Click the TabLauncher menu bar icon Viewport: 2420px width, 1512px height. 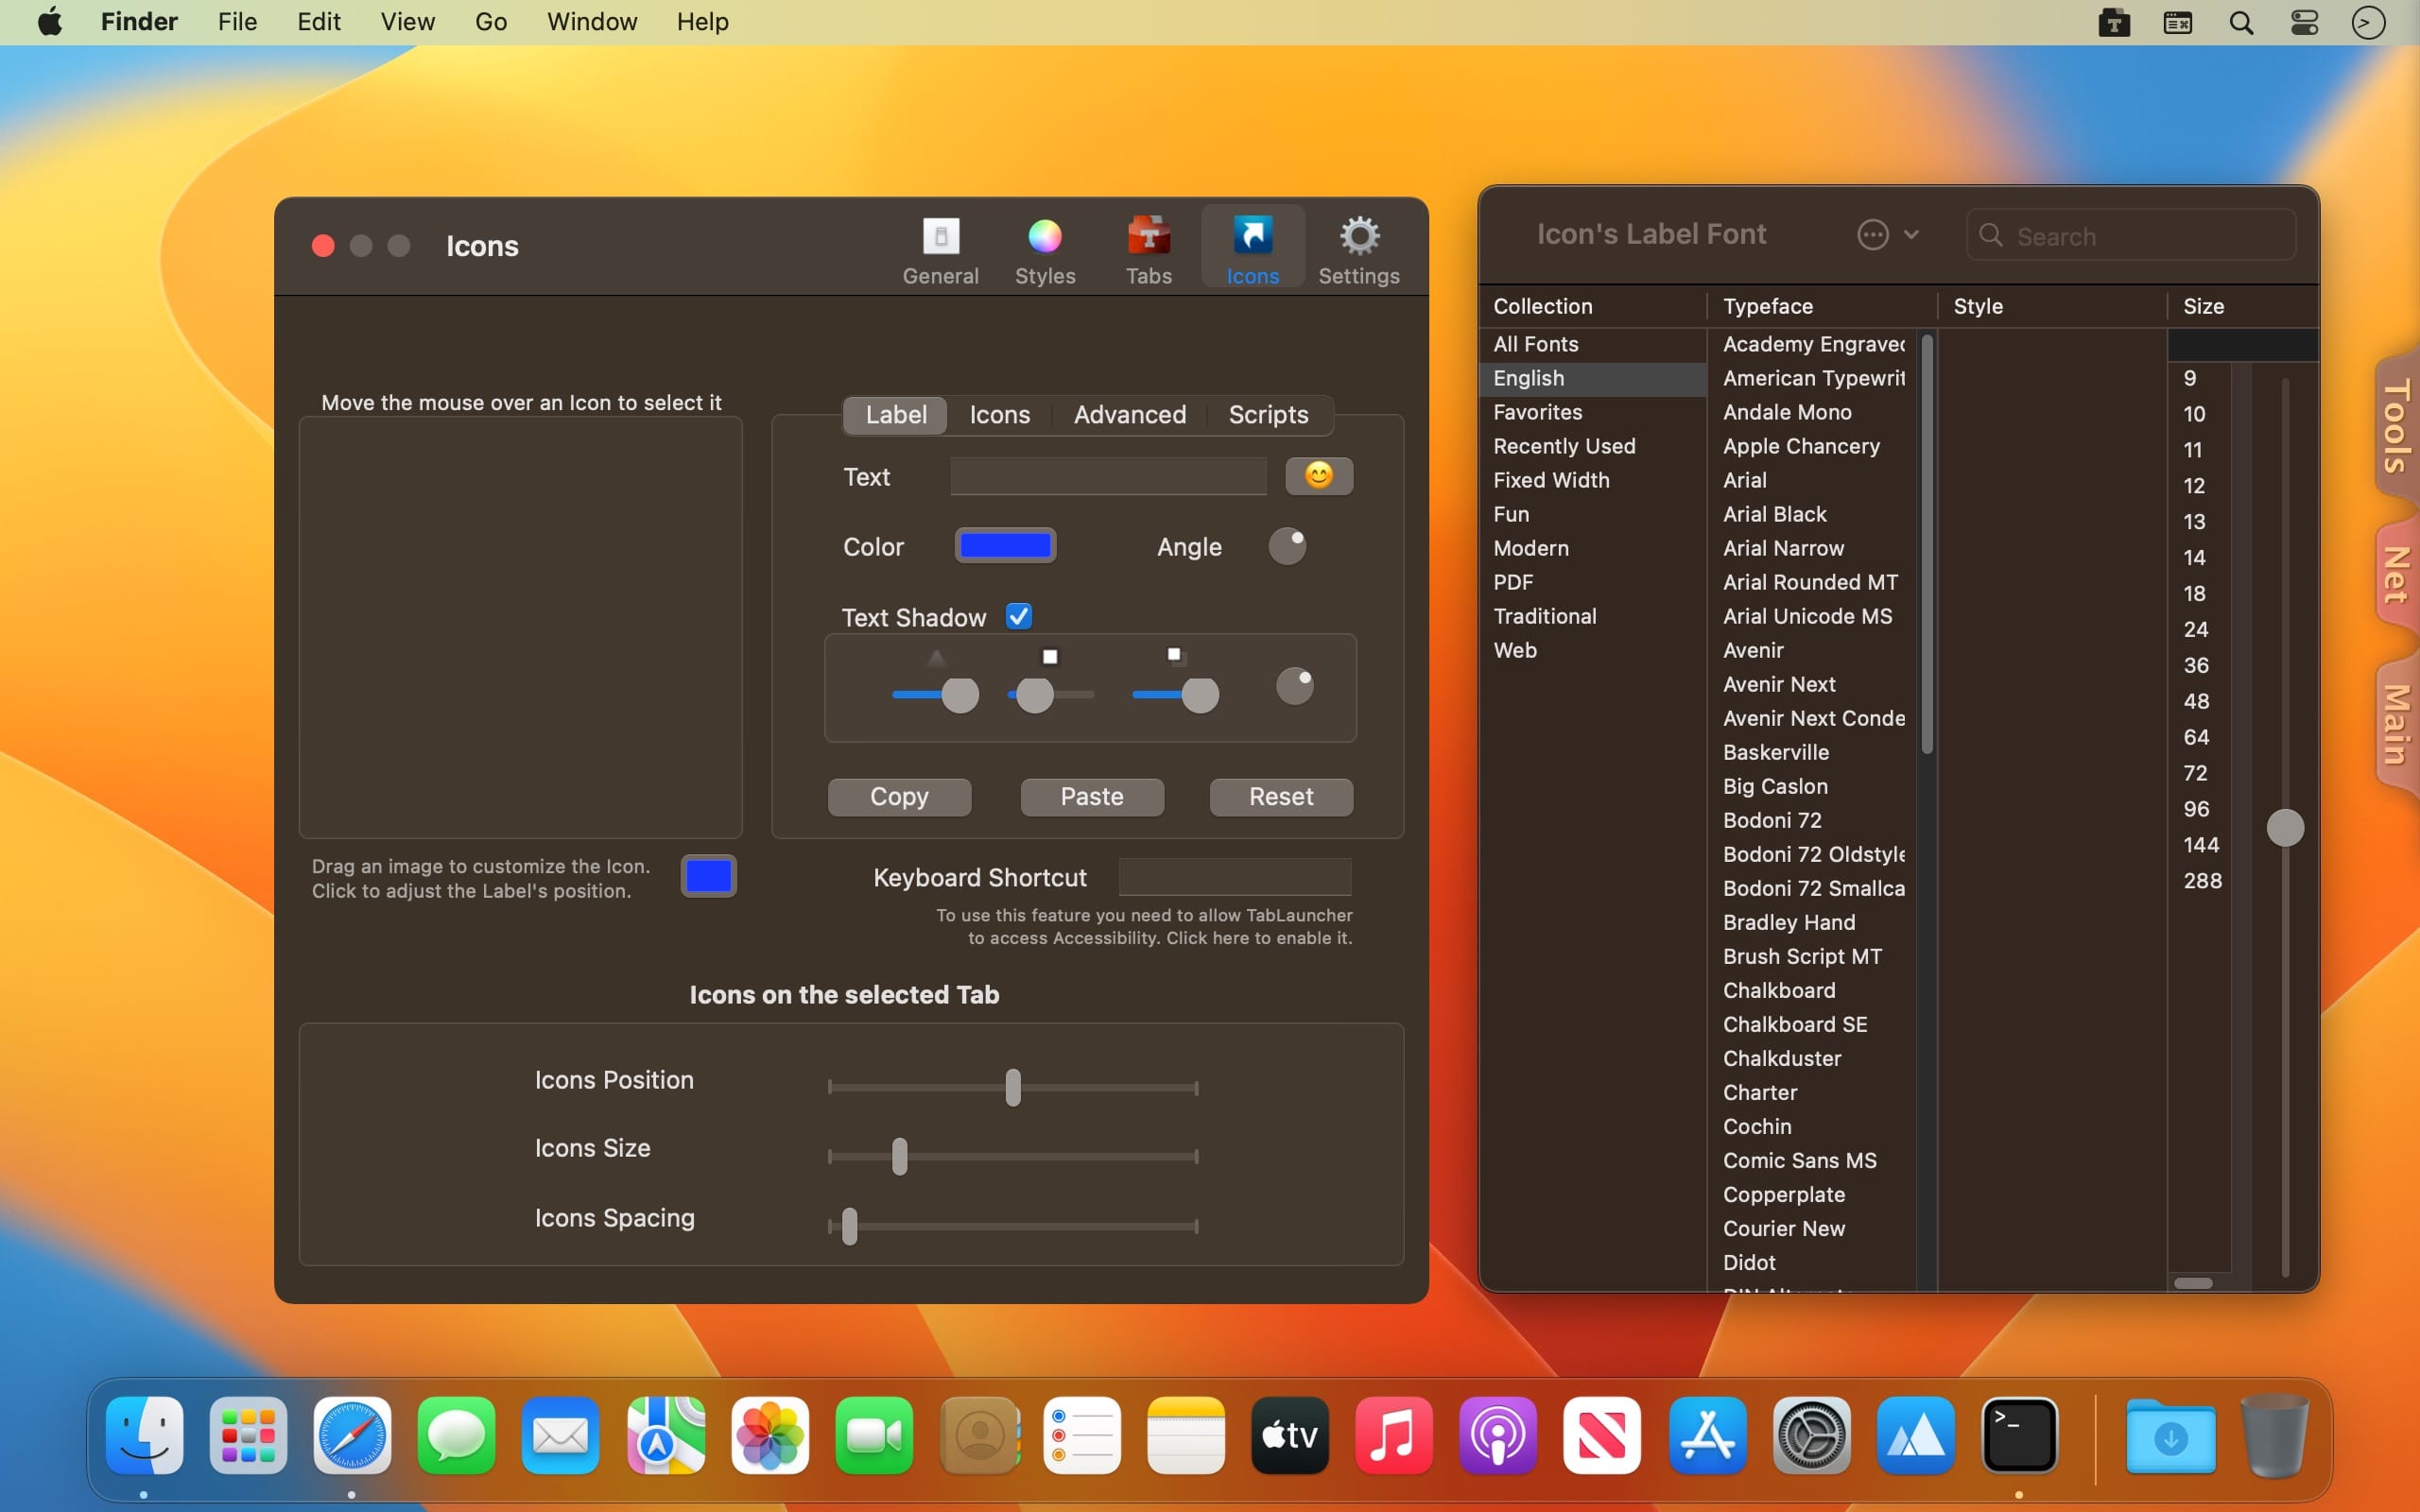pyautogui.click(x=2113, y=22)
